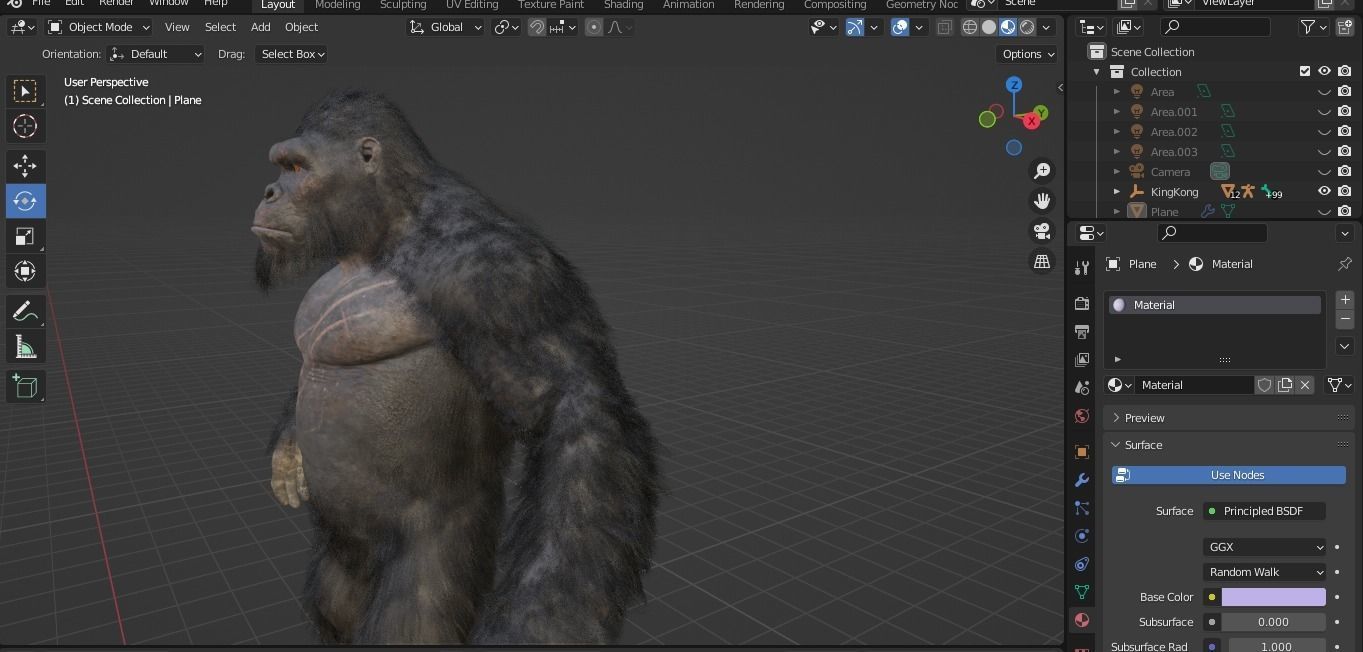Collapse the Collection tree
Screen dimensions: 1363x652
(x=1097, y=72)
